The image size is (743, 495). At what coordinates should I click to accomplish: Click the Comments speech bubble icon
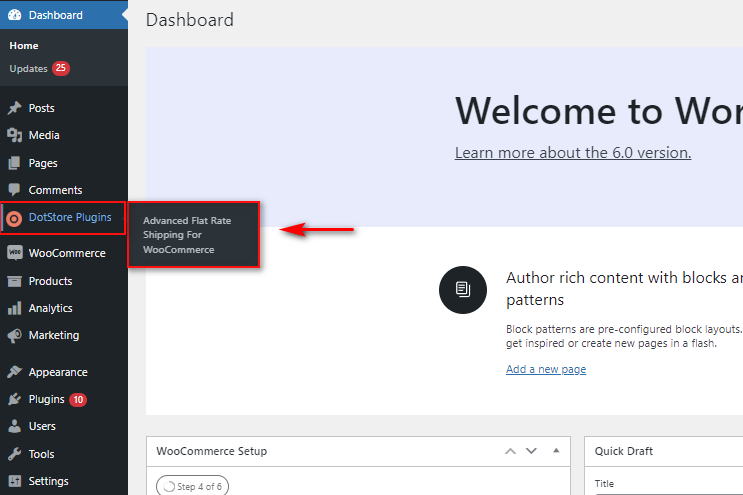point(15,190)
